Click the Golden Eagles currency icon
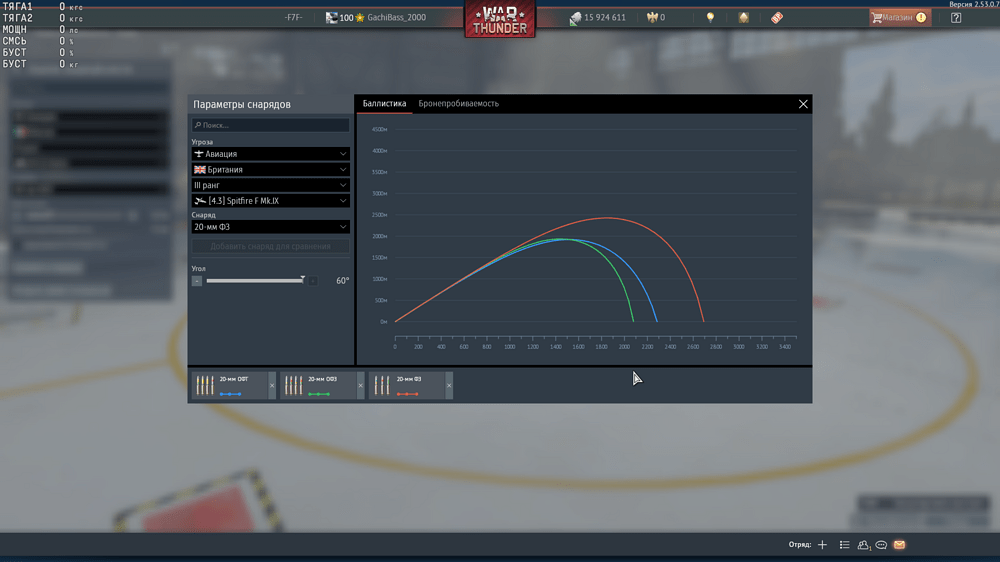The height and width of the screenshot is (562, 1000). click(651, 18)
